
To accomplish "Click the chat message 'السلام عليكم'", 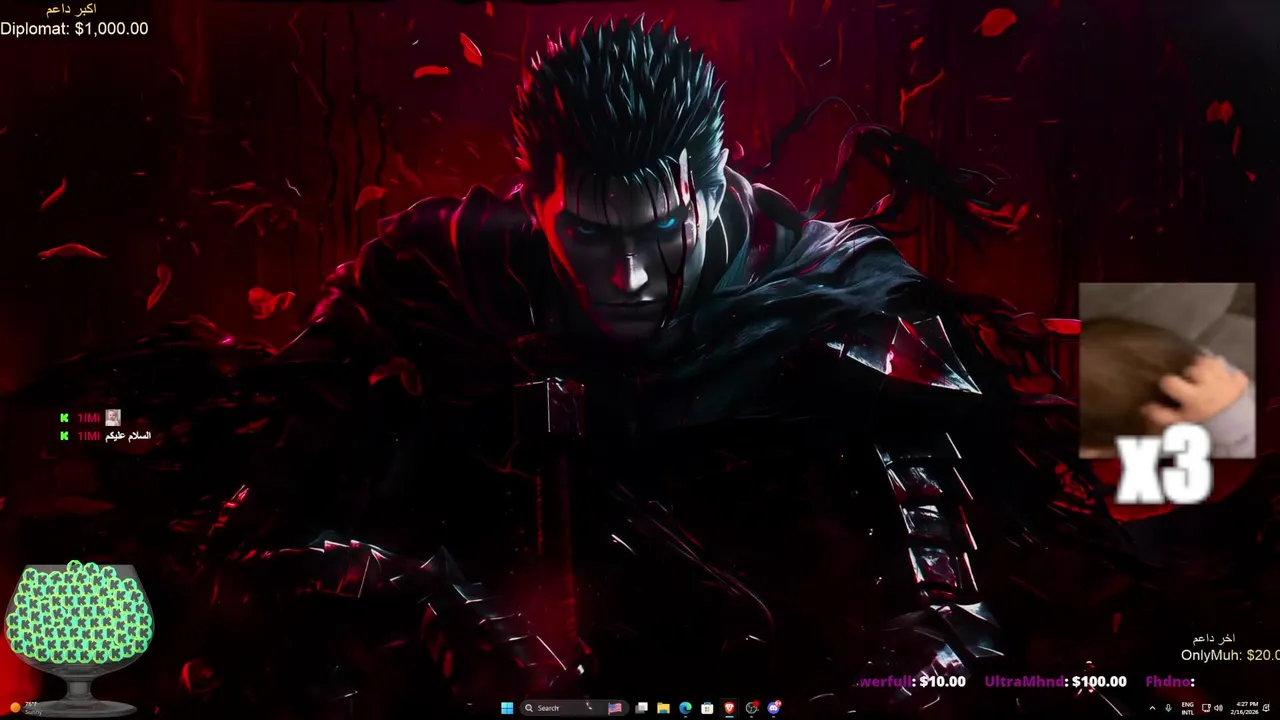I will pos(128,436).
